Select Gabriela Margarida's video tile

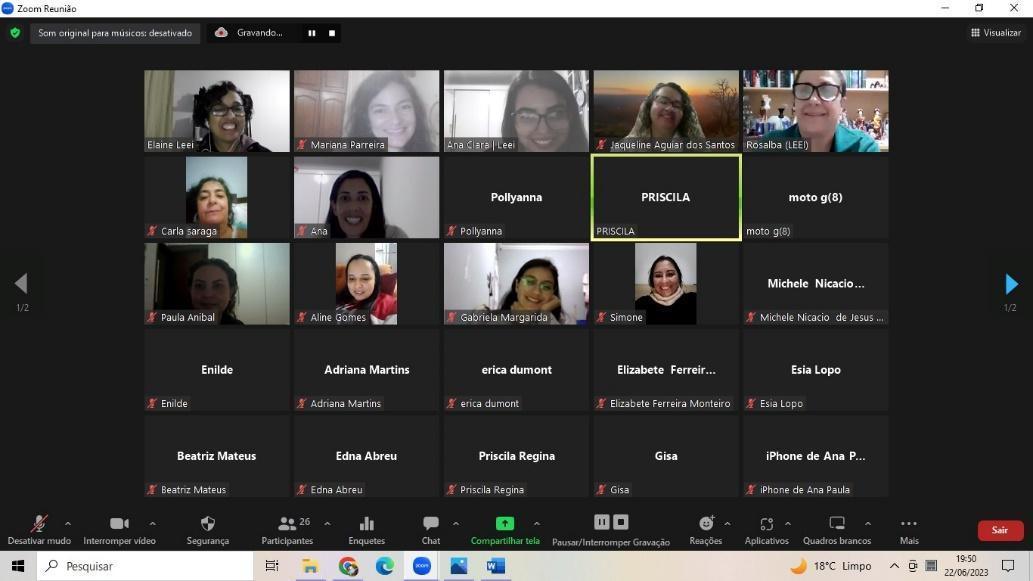516,283
